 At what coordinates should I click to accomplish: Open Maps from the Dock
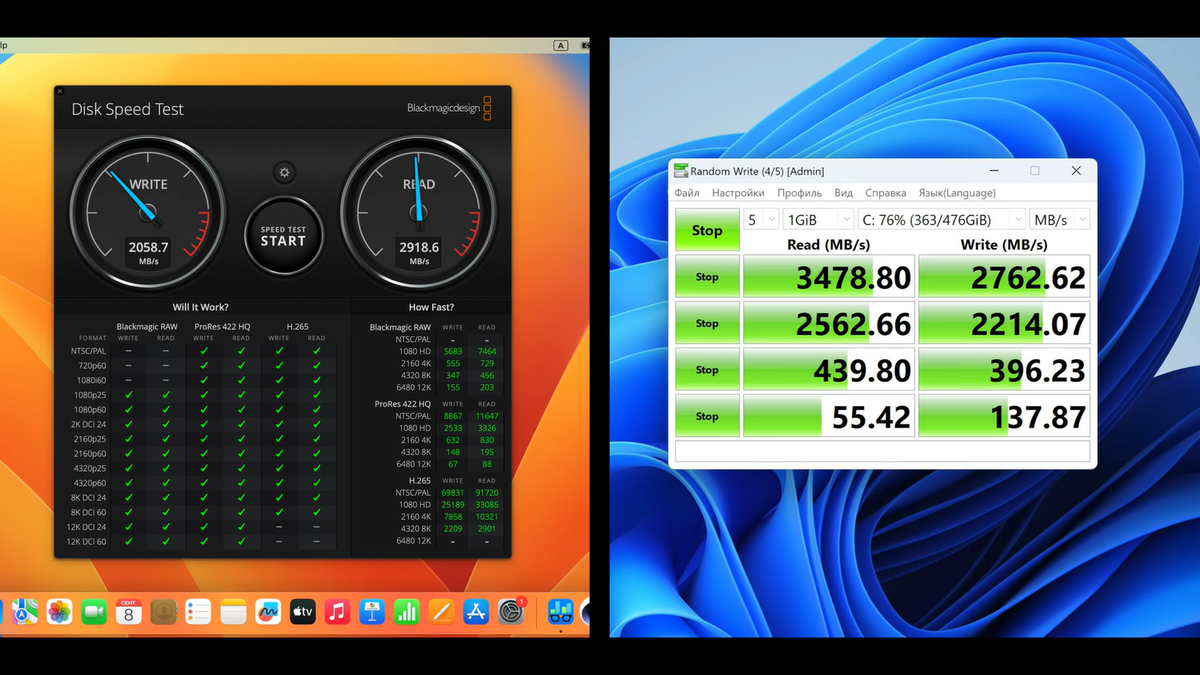pos(25,611)
